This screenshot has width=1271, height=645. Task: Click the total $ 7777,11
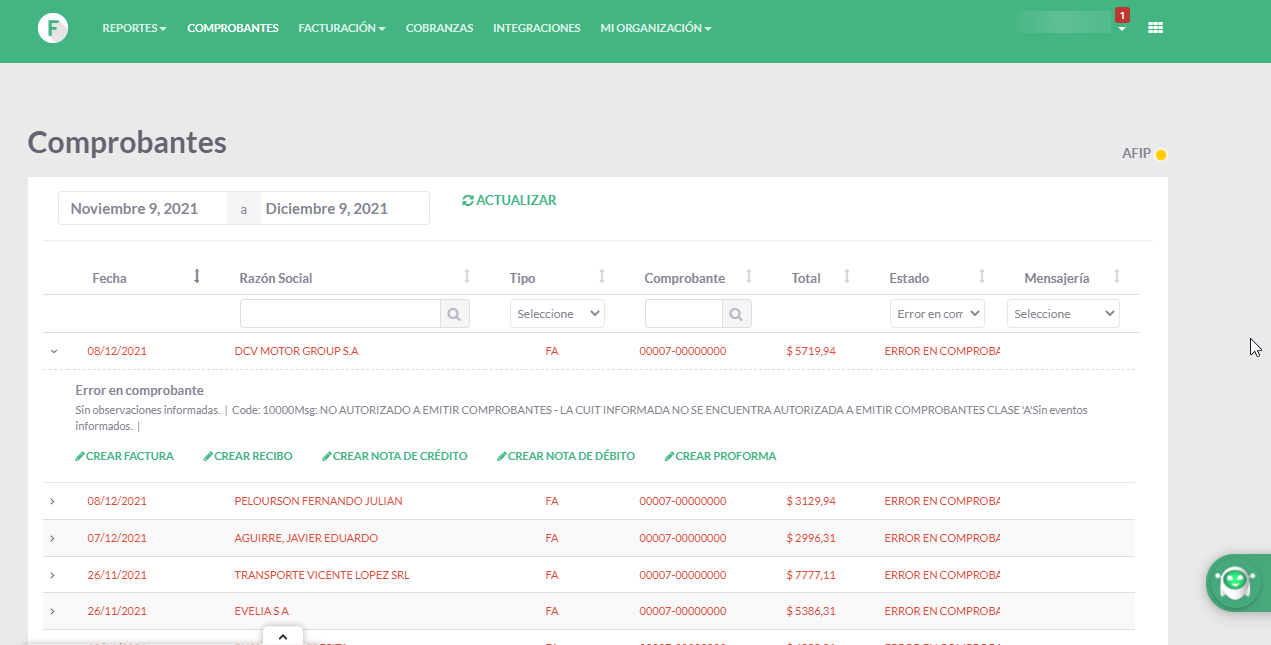(811, 575)
